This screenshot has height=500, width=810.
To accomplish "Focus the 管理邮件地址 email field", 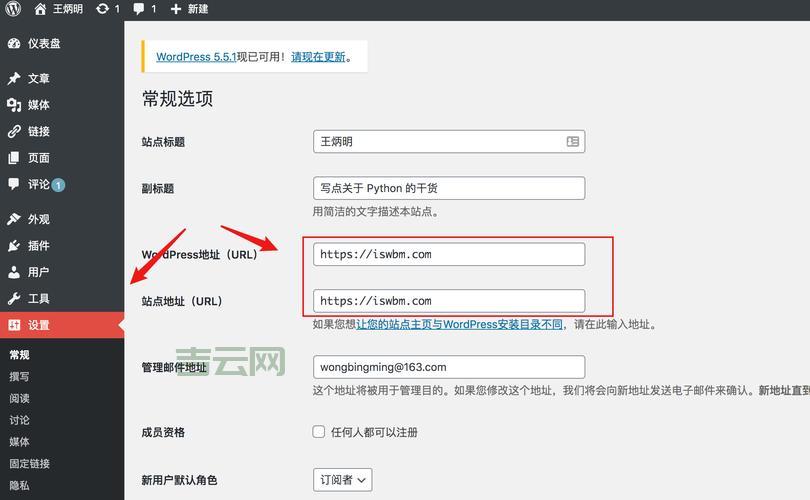I will tap(449, 367).
